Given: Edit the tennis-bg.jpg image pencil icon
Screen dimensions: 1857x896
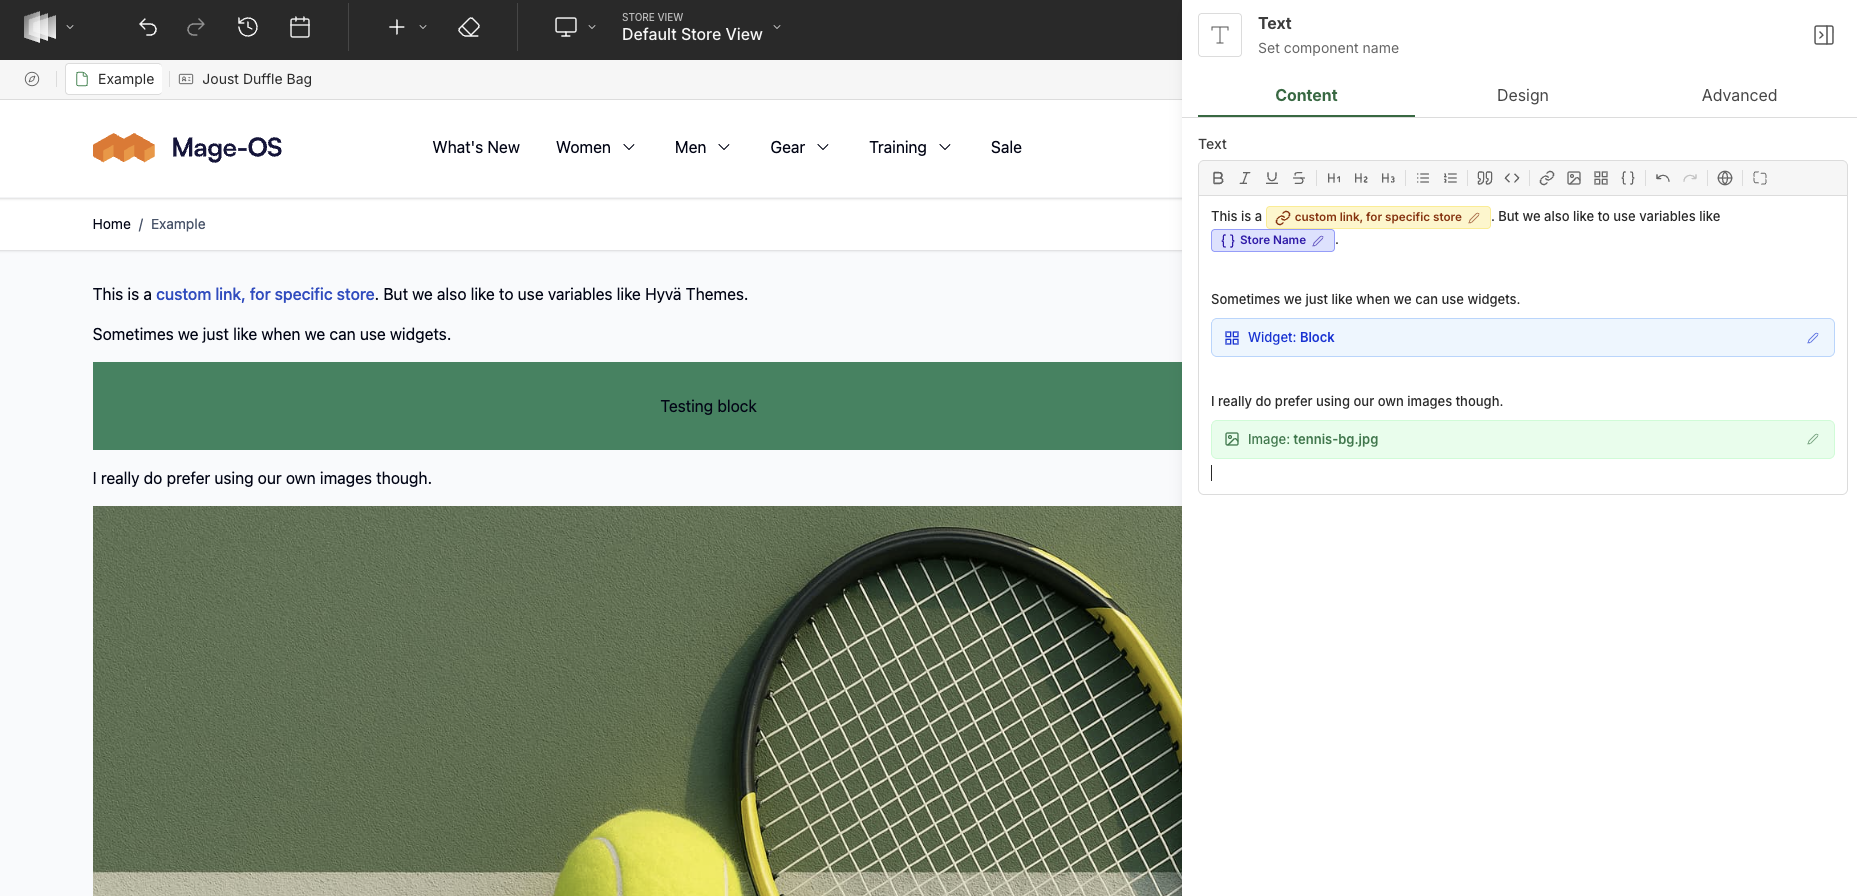Looking at the screenshot, I should 1812,440.
